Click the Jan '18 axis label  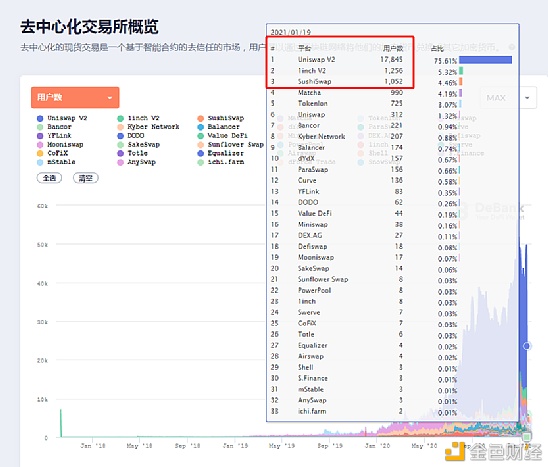pyautogui.click(x=93, y=446)
